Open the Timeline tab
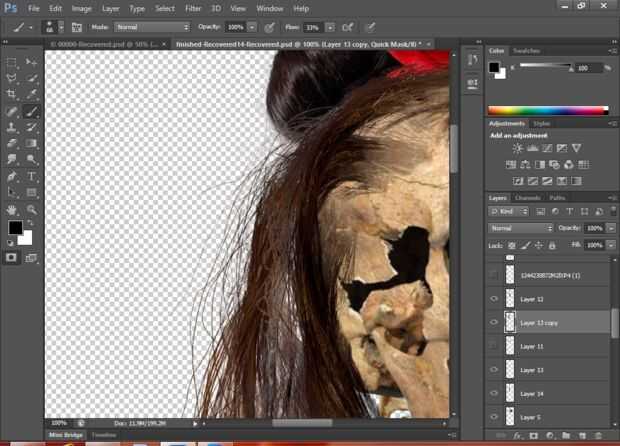620x446 pixels. coord(104,435)
